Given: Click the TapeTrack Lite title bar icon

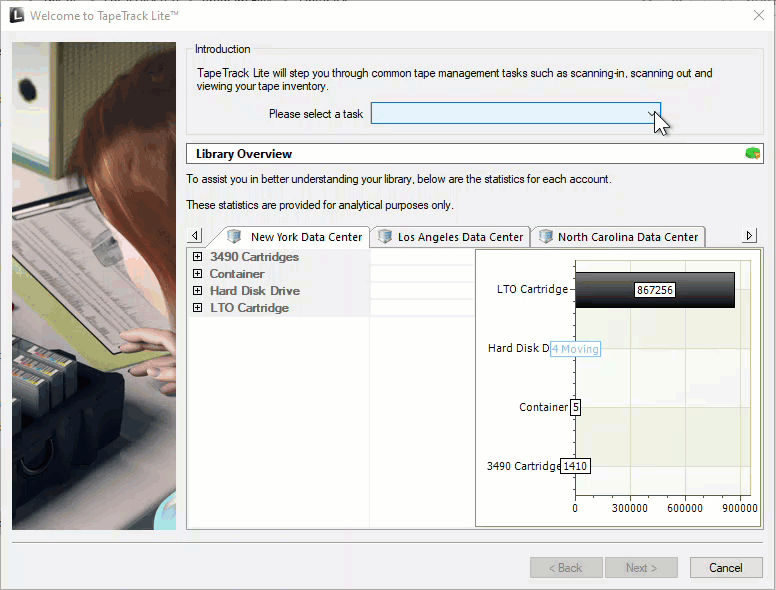Looking at the screenshot, I should click(x=16, y=15).
